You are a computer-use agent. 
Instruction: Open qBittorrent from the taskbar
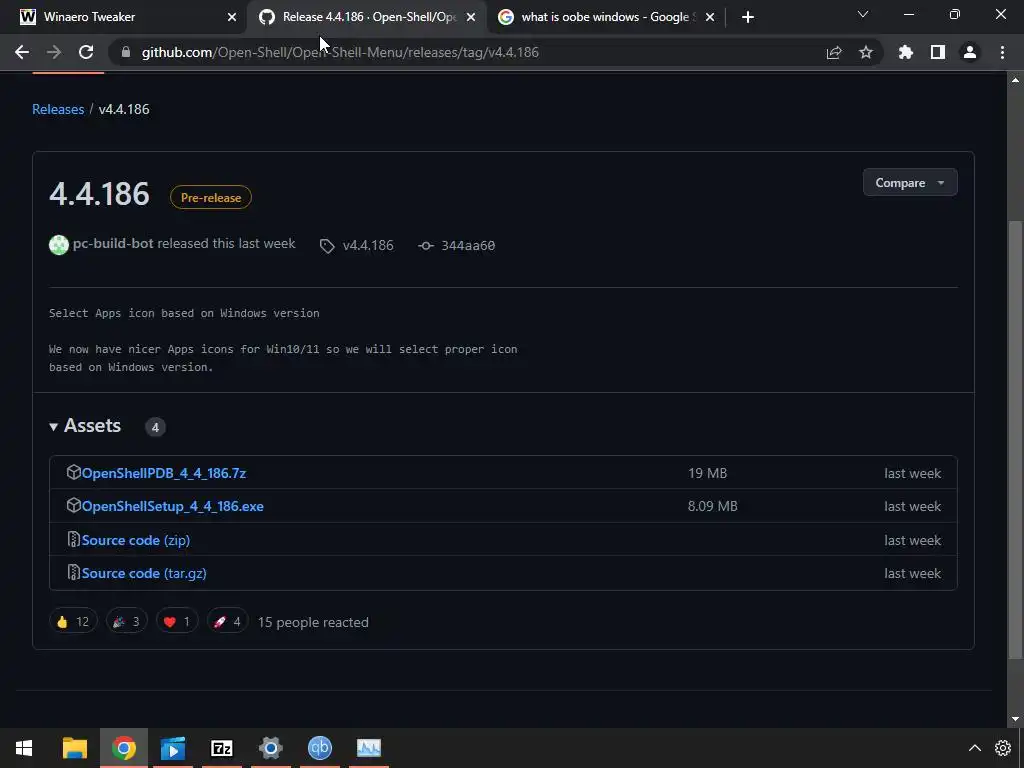[320, 748]
